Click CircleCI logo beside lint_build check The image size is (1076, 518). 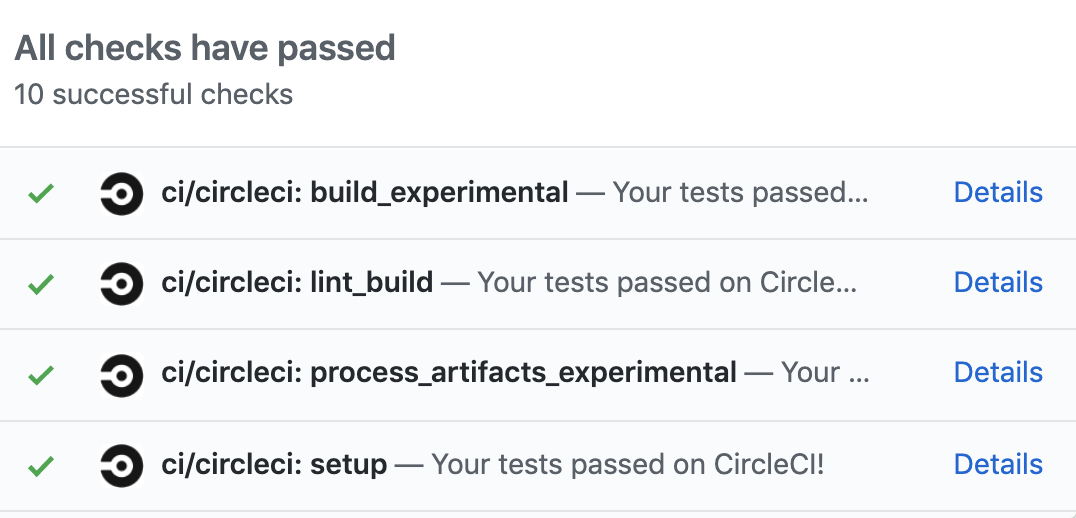[122, 284]
